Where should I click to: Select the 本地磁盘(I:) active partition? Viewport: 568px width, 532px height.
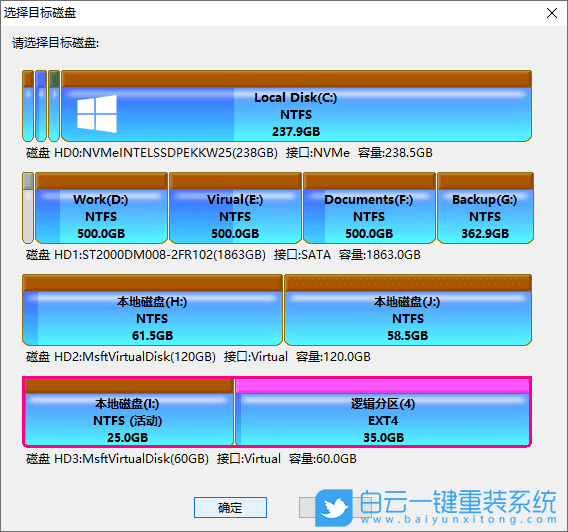coord(129,412)
